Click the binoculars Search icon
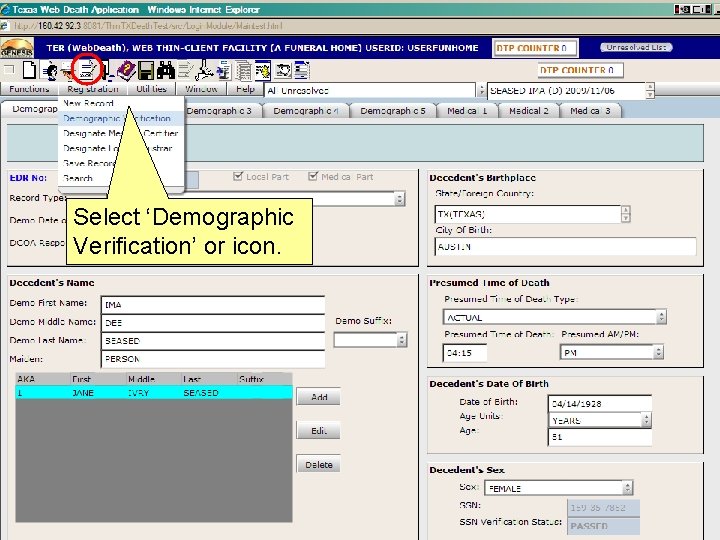The image size is (720, 540). coord(166,70)
